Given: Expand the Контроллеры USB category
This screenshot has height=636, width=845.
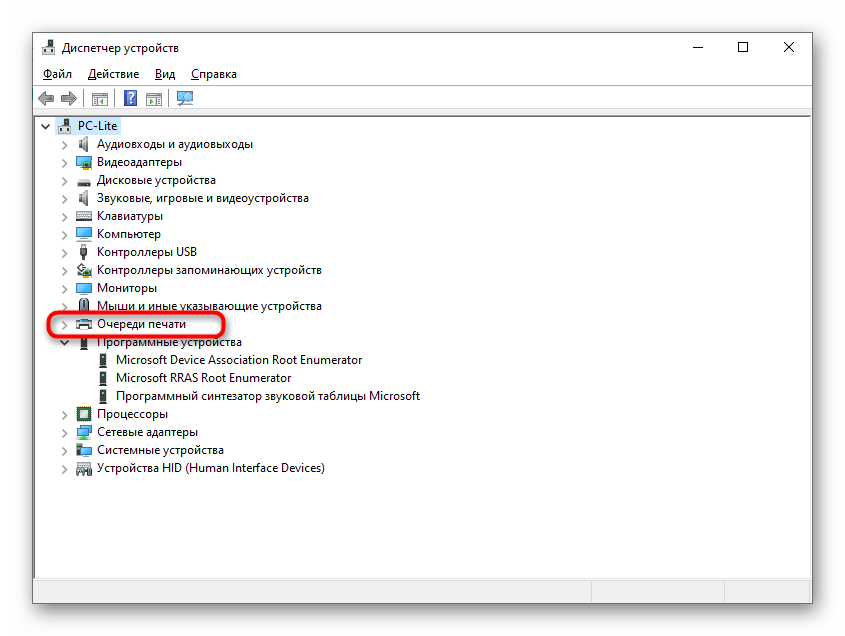Looking at the screenshot, I should point(65,252).
